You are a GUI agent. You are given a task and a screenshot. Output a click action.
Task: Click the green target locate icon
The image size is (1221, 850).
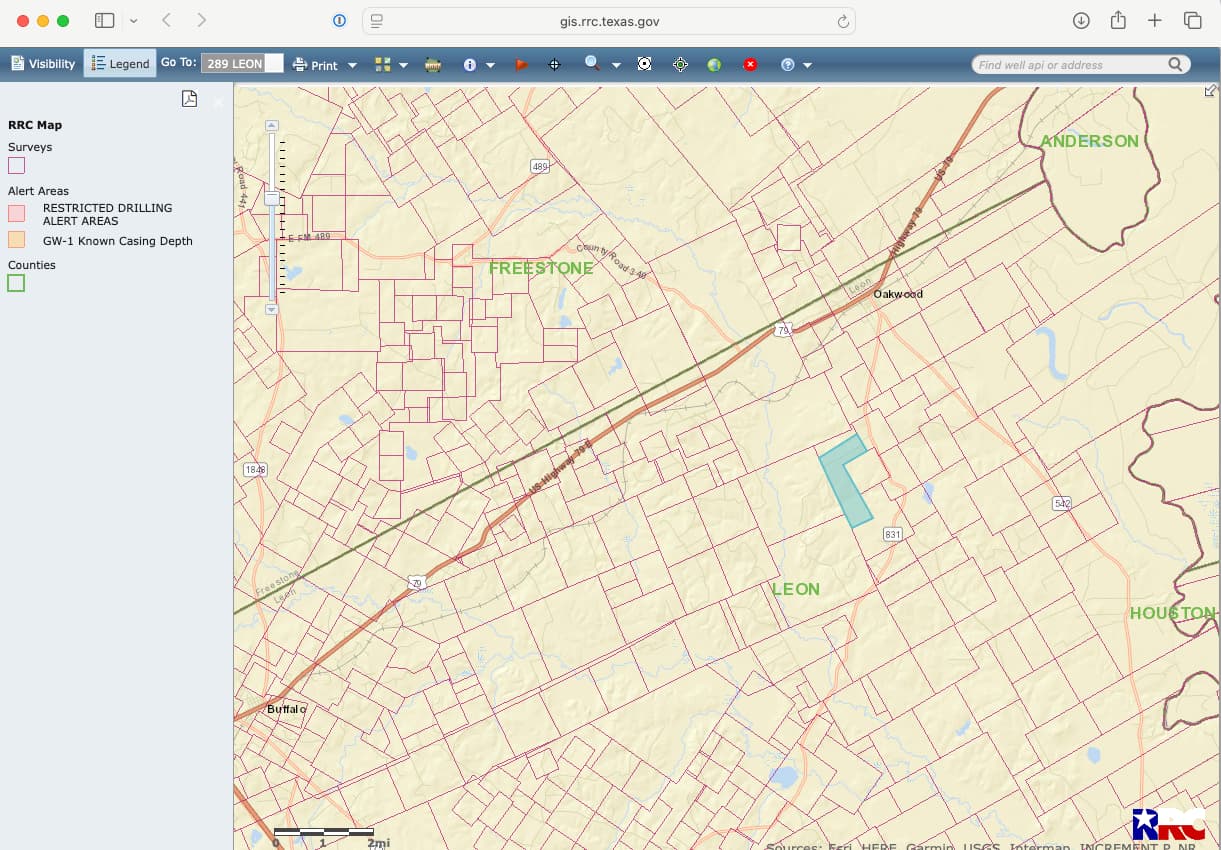pos(681,64)
